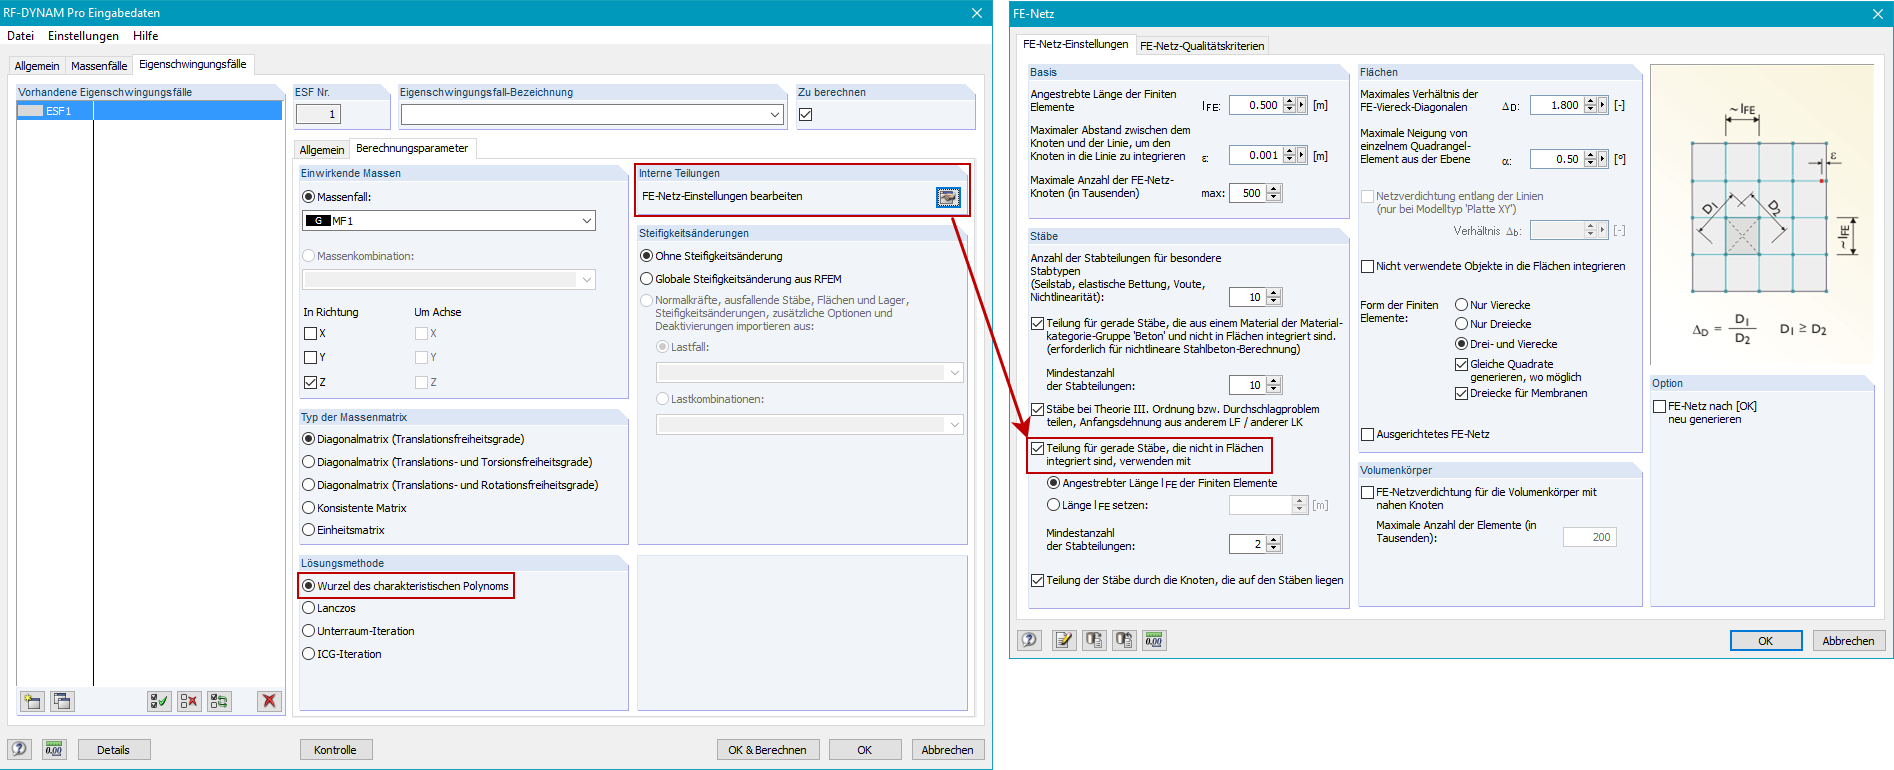Click OK & Berechnen button
Viewport: 1894px width, 770px height.
767,750
